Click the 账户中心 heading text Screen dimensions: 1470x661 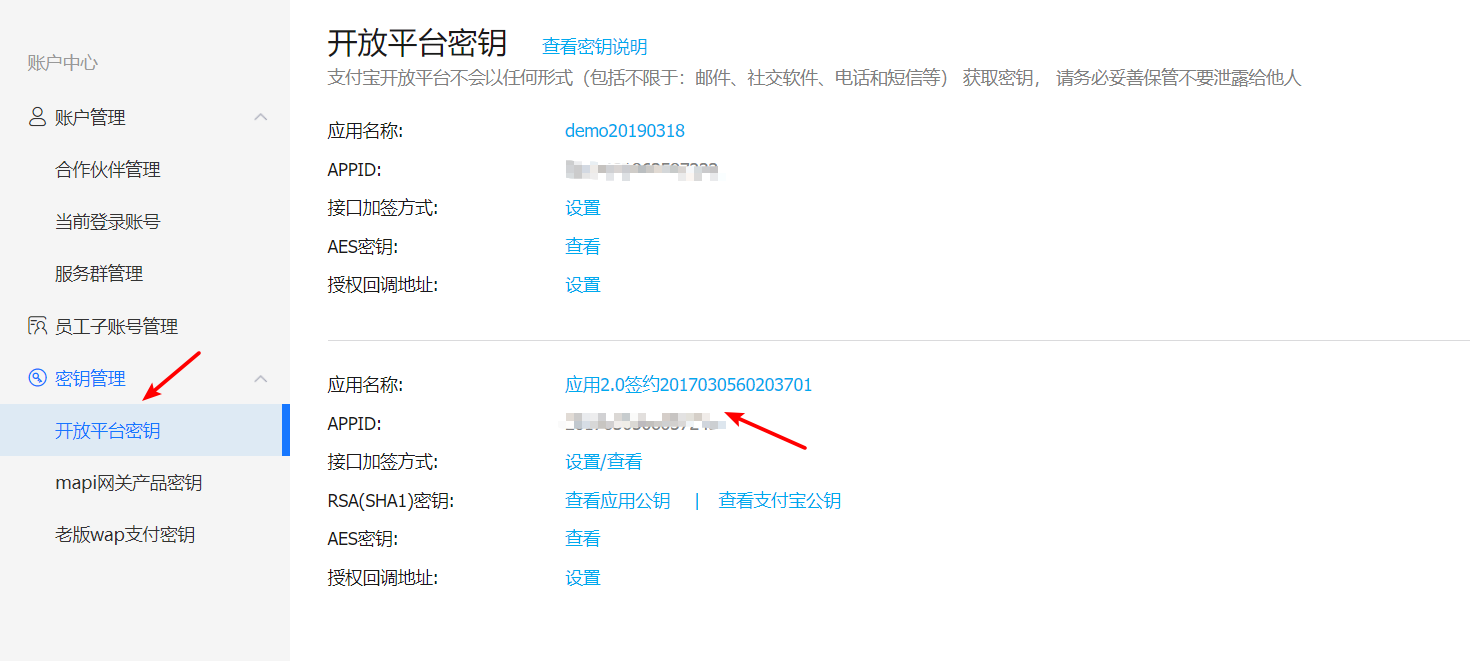(62, 63)
